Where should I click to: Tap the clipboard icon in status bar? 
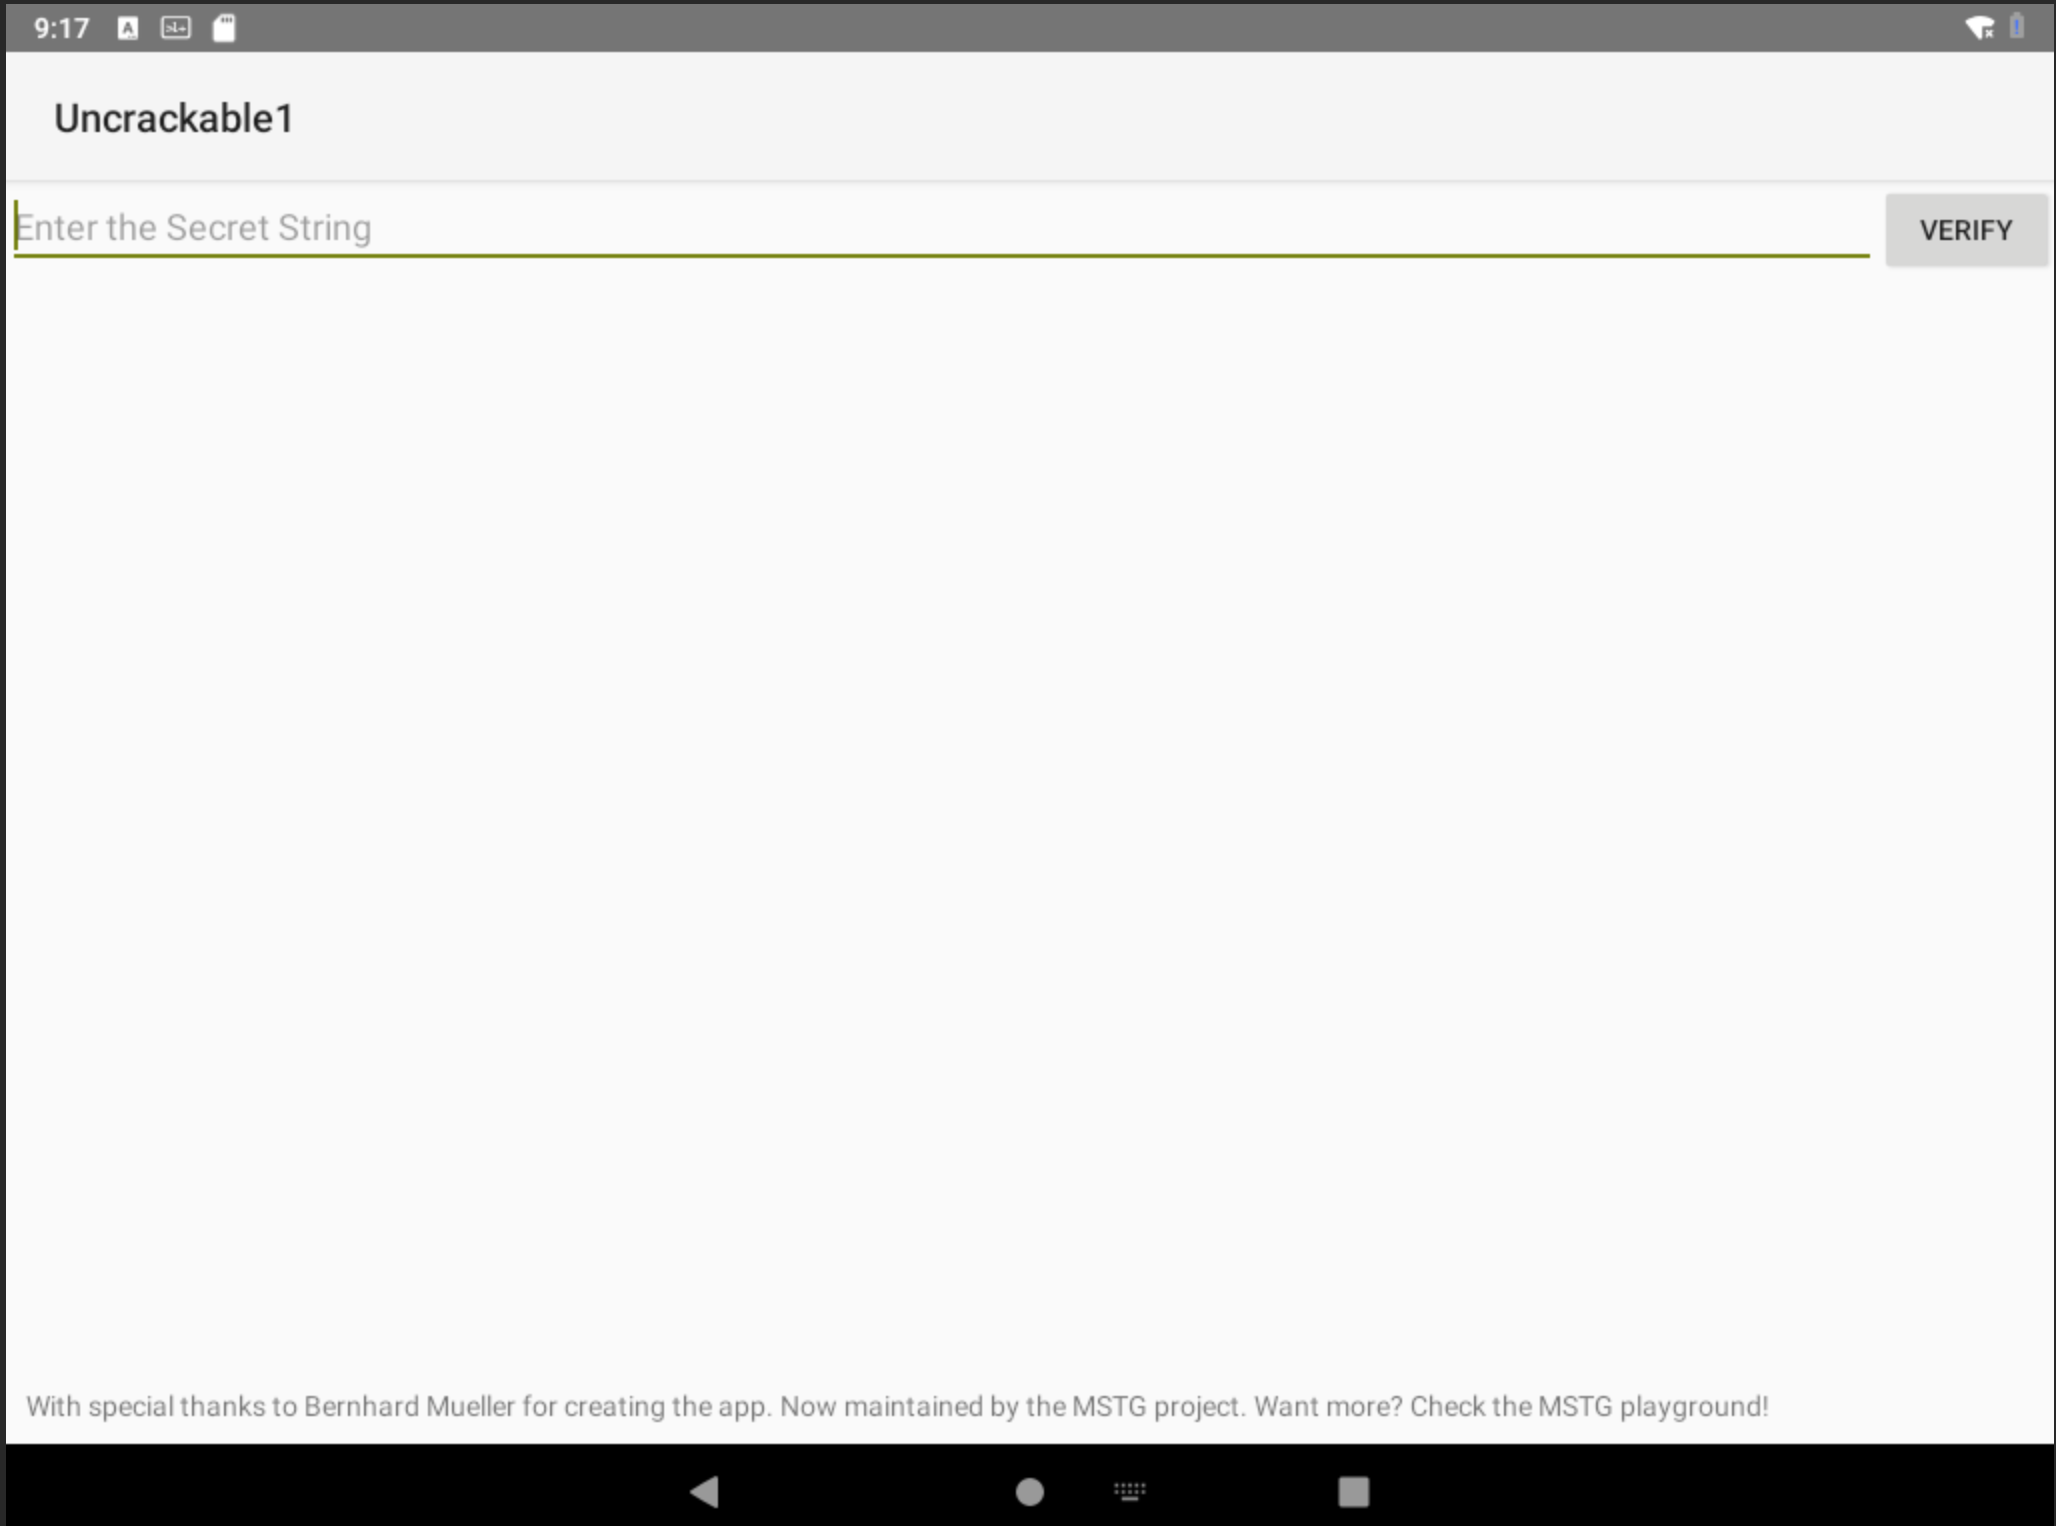224,26
